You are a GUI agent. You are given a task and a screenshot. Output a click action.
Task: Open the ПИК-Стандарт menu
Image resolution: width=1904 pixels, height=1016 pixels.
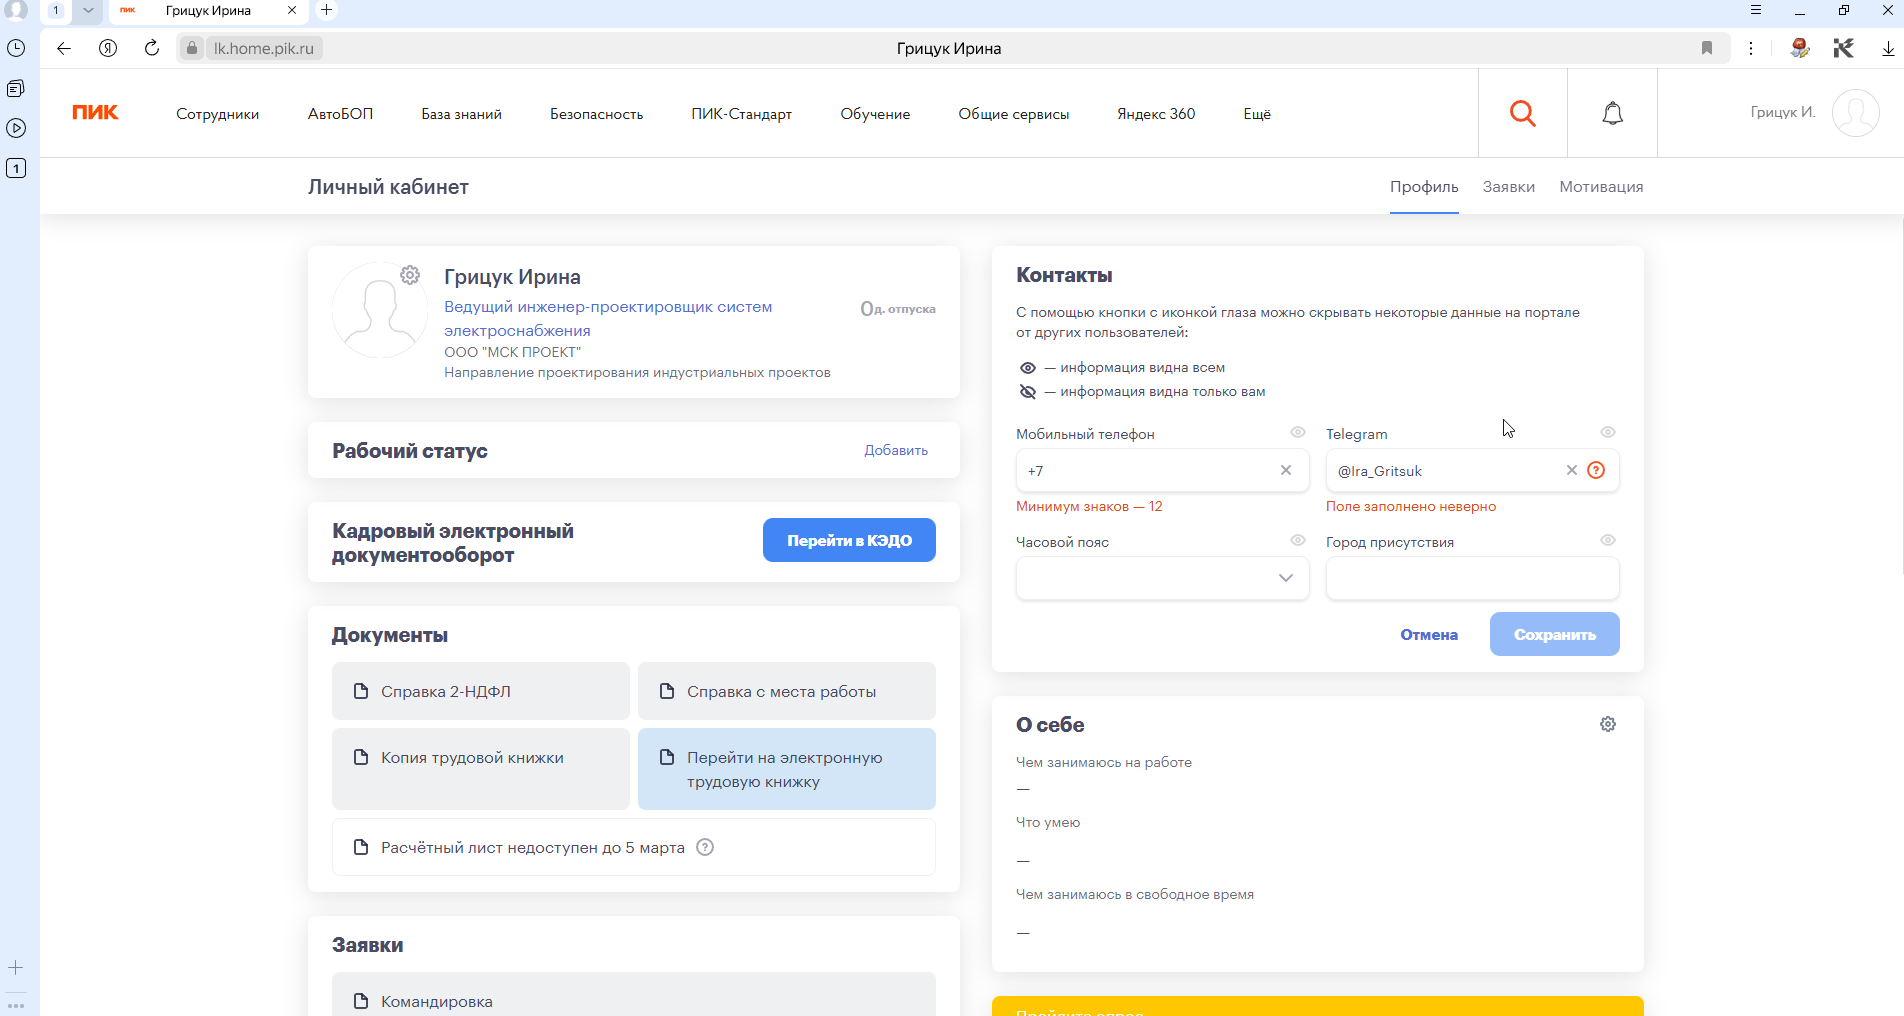tap(741, 114)
